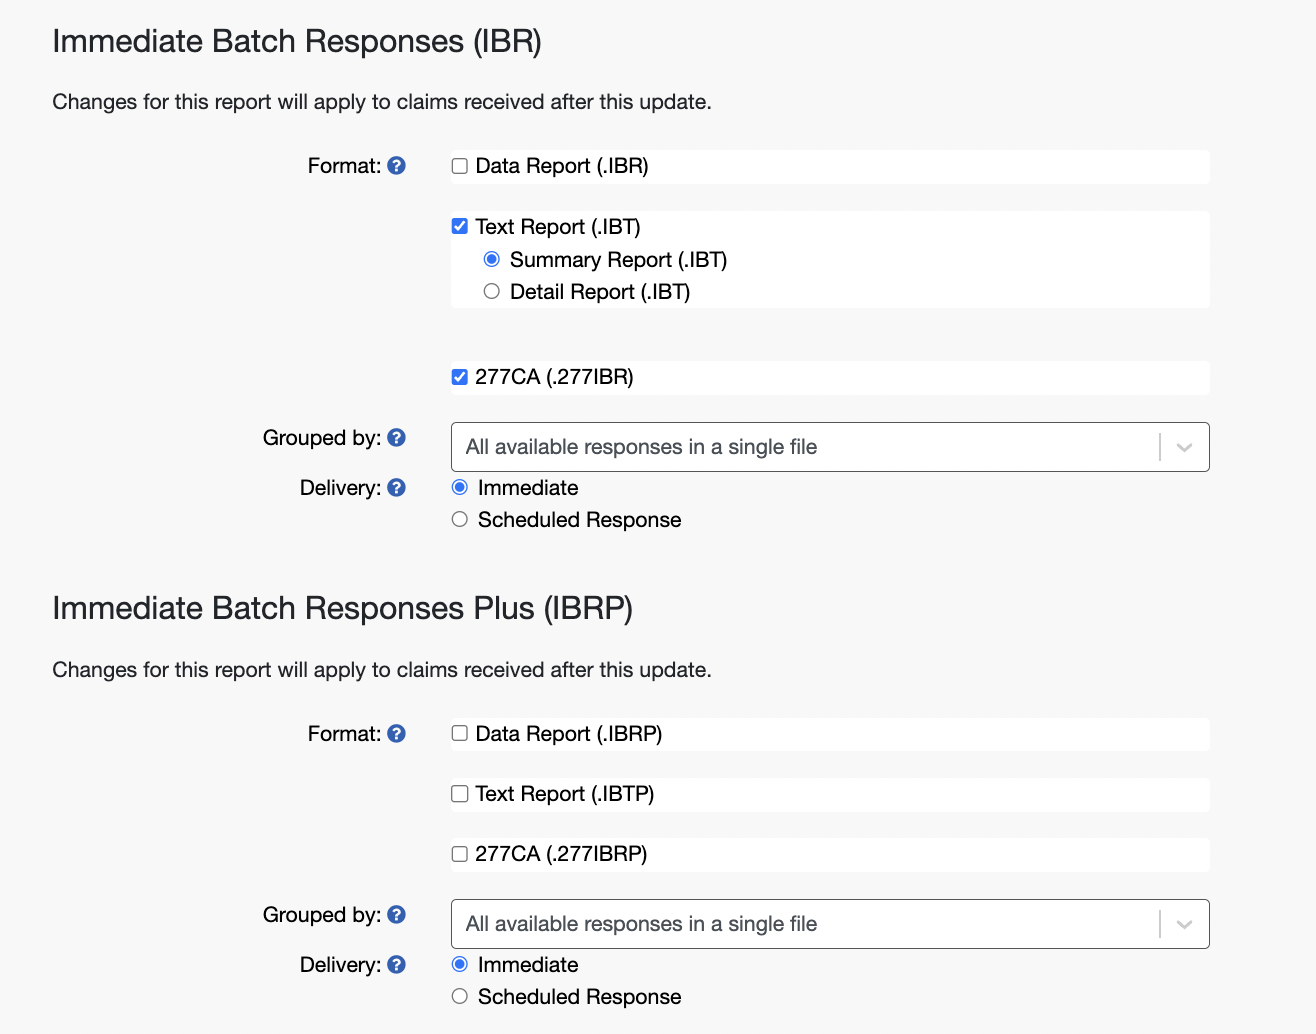Disable the 277CA (.277IBR) checkbox
Screen dimensions: 1316x1034
[x=460, y=377]
